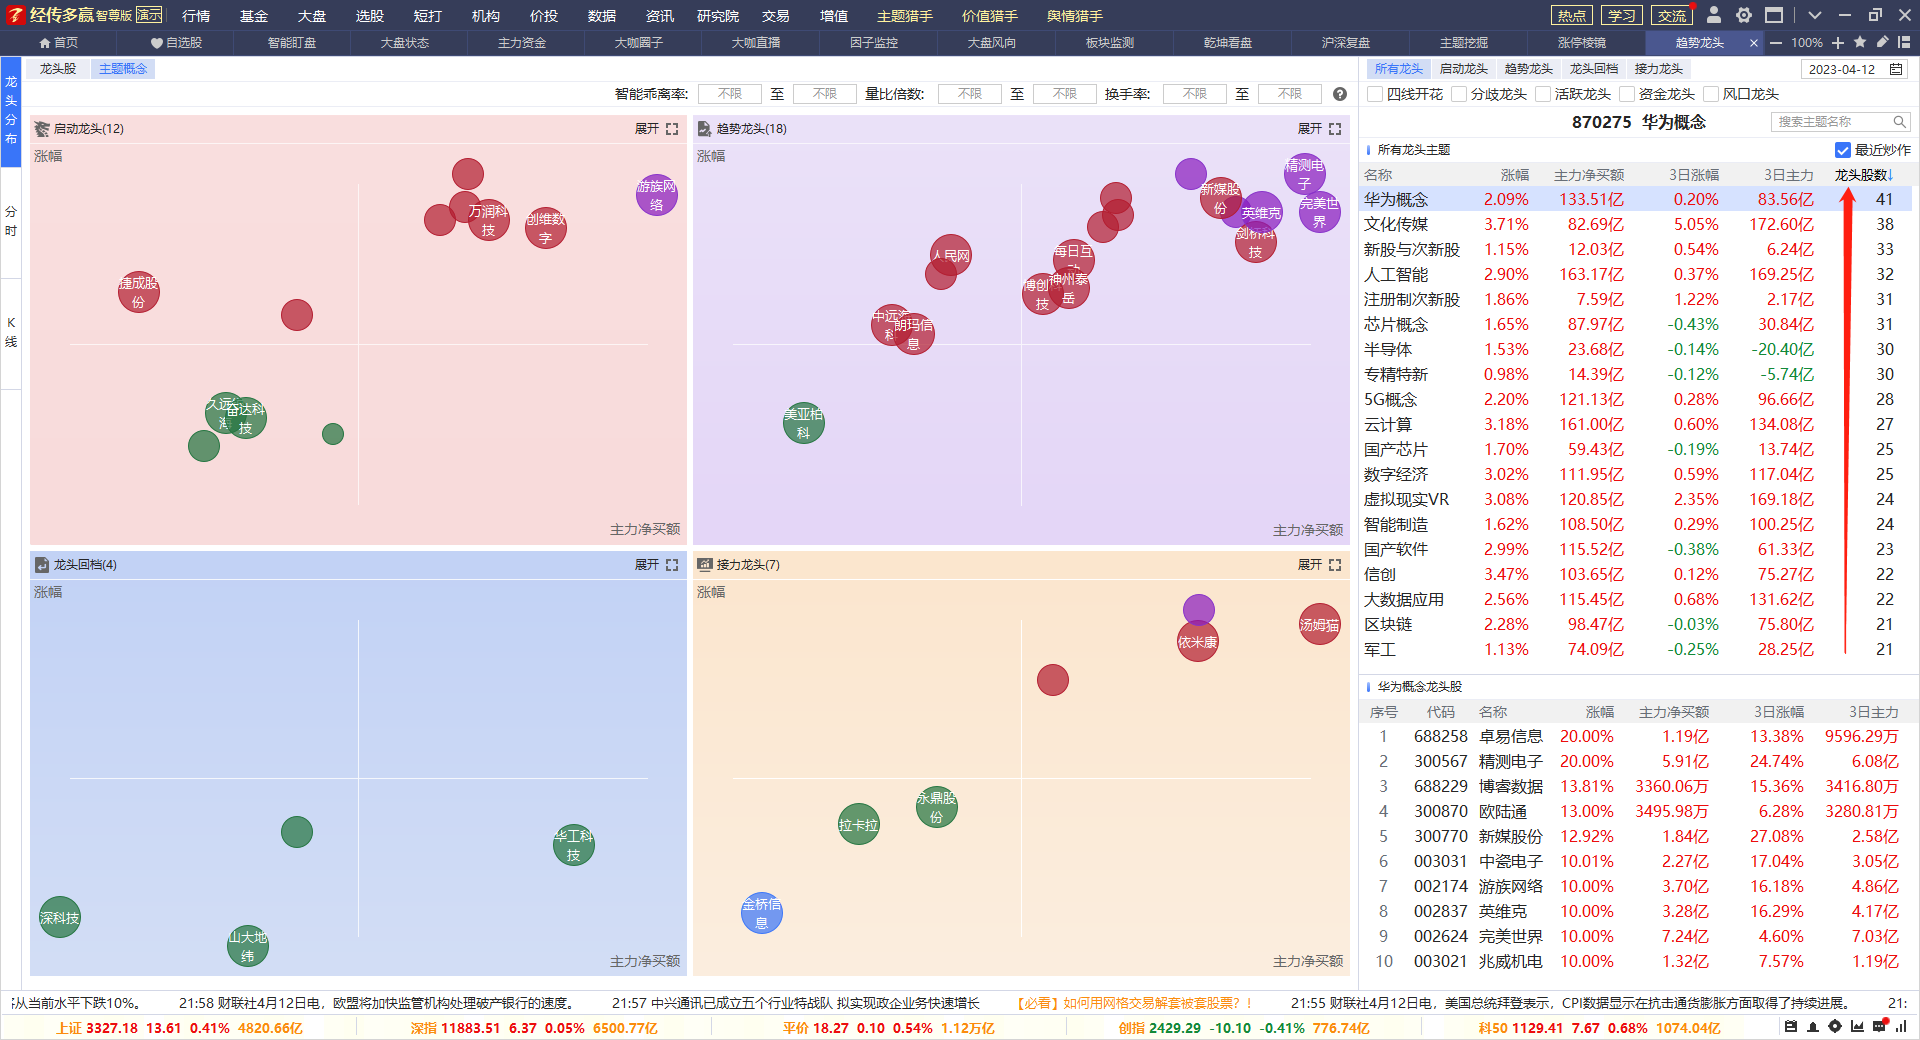This screenshot has width=1920, height=1040.
Task: Click the target crosshair icon in status bar
Action: 1835,1027
